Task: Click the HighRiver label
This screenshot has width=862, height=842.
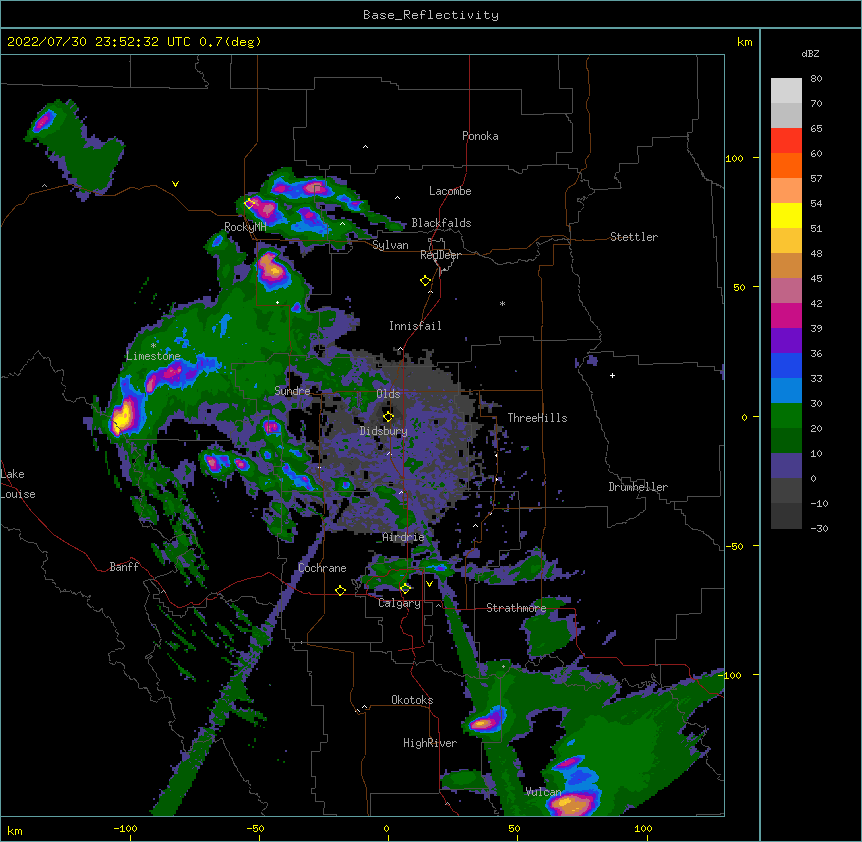Action: point(430,743)
